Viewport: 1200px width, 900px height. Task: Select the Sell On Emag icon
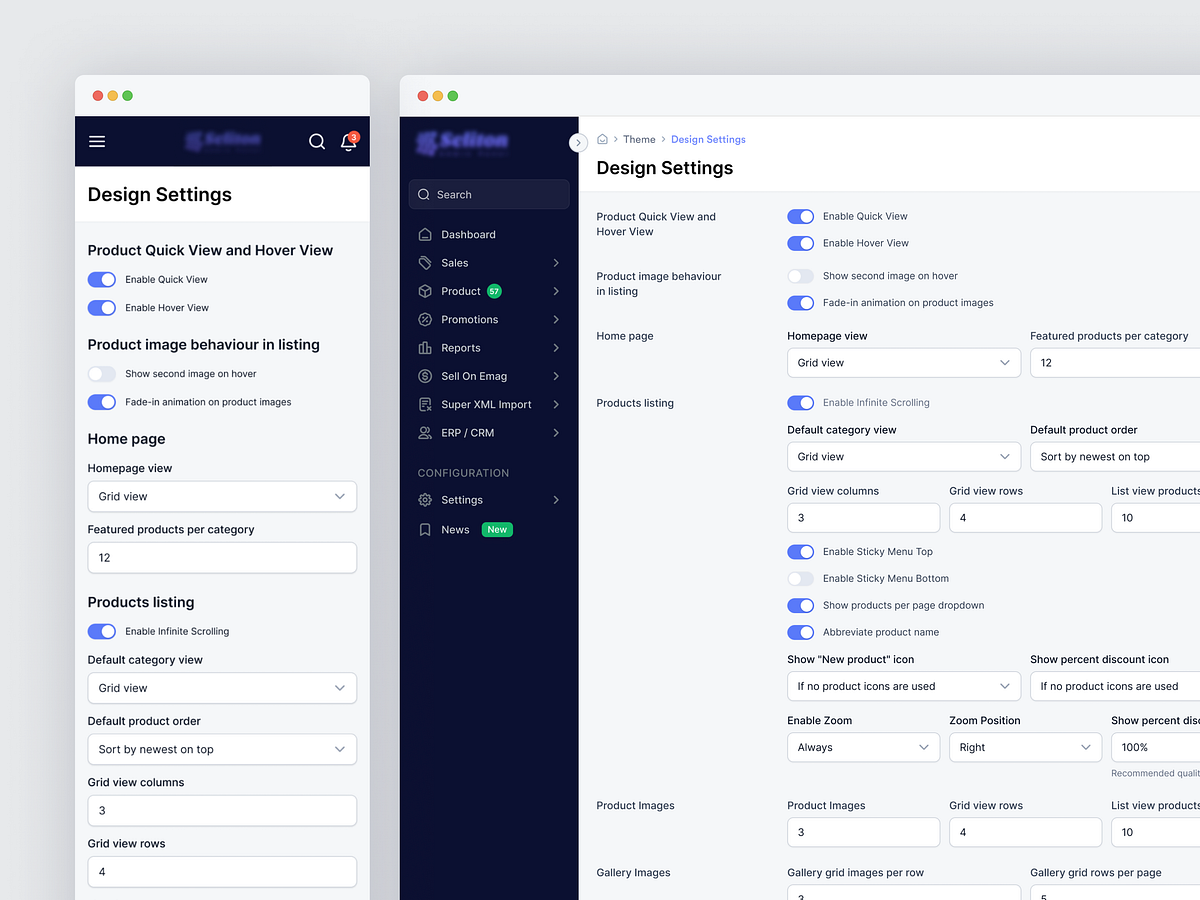tap(424, 376)
